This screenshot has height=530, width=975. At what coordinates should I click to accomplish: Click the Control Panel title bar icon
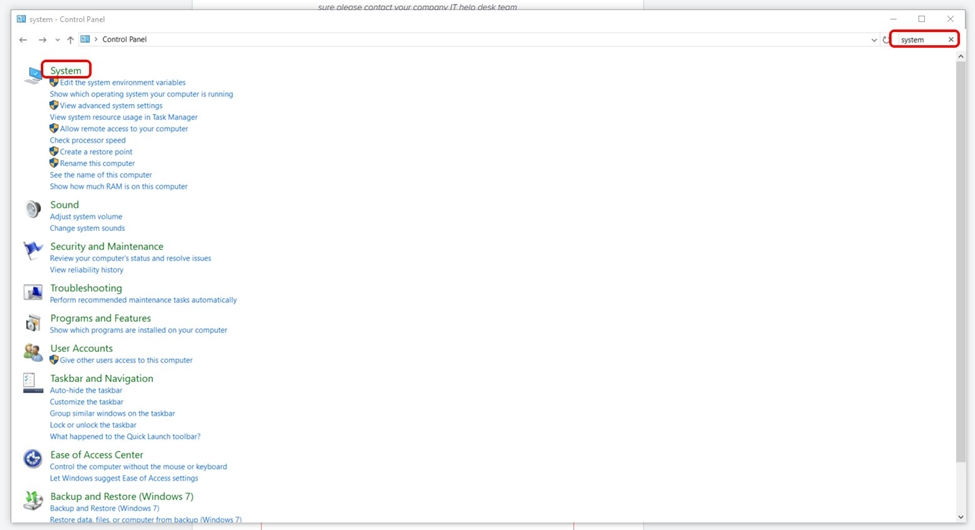click(21, 19)
